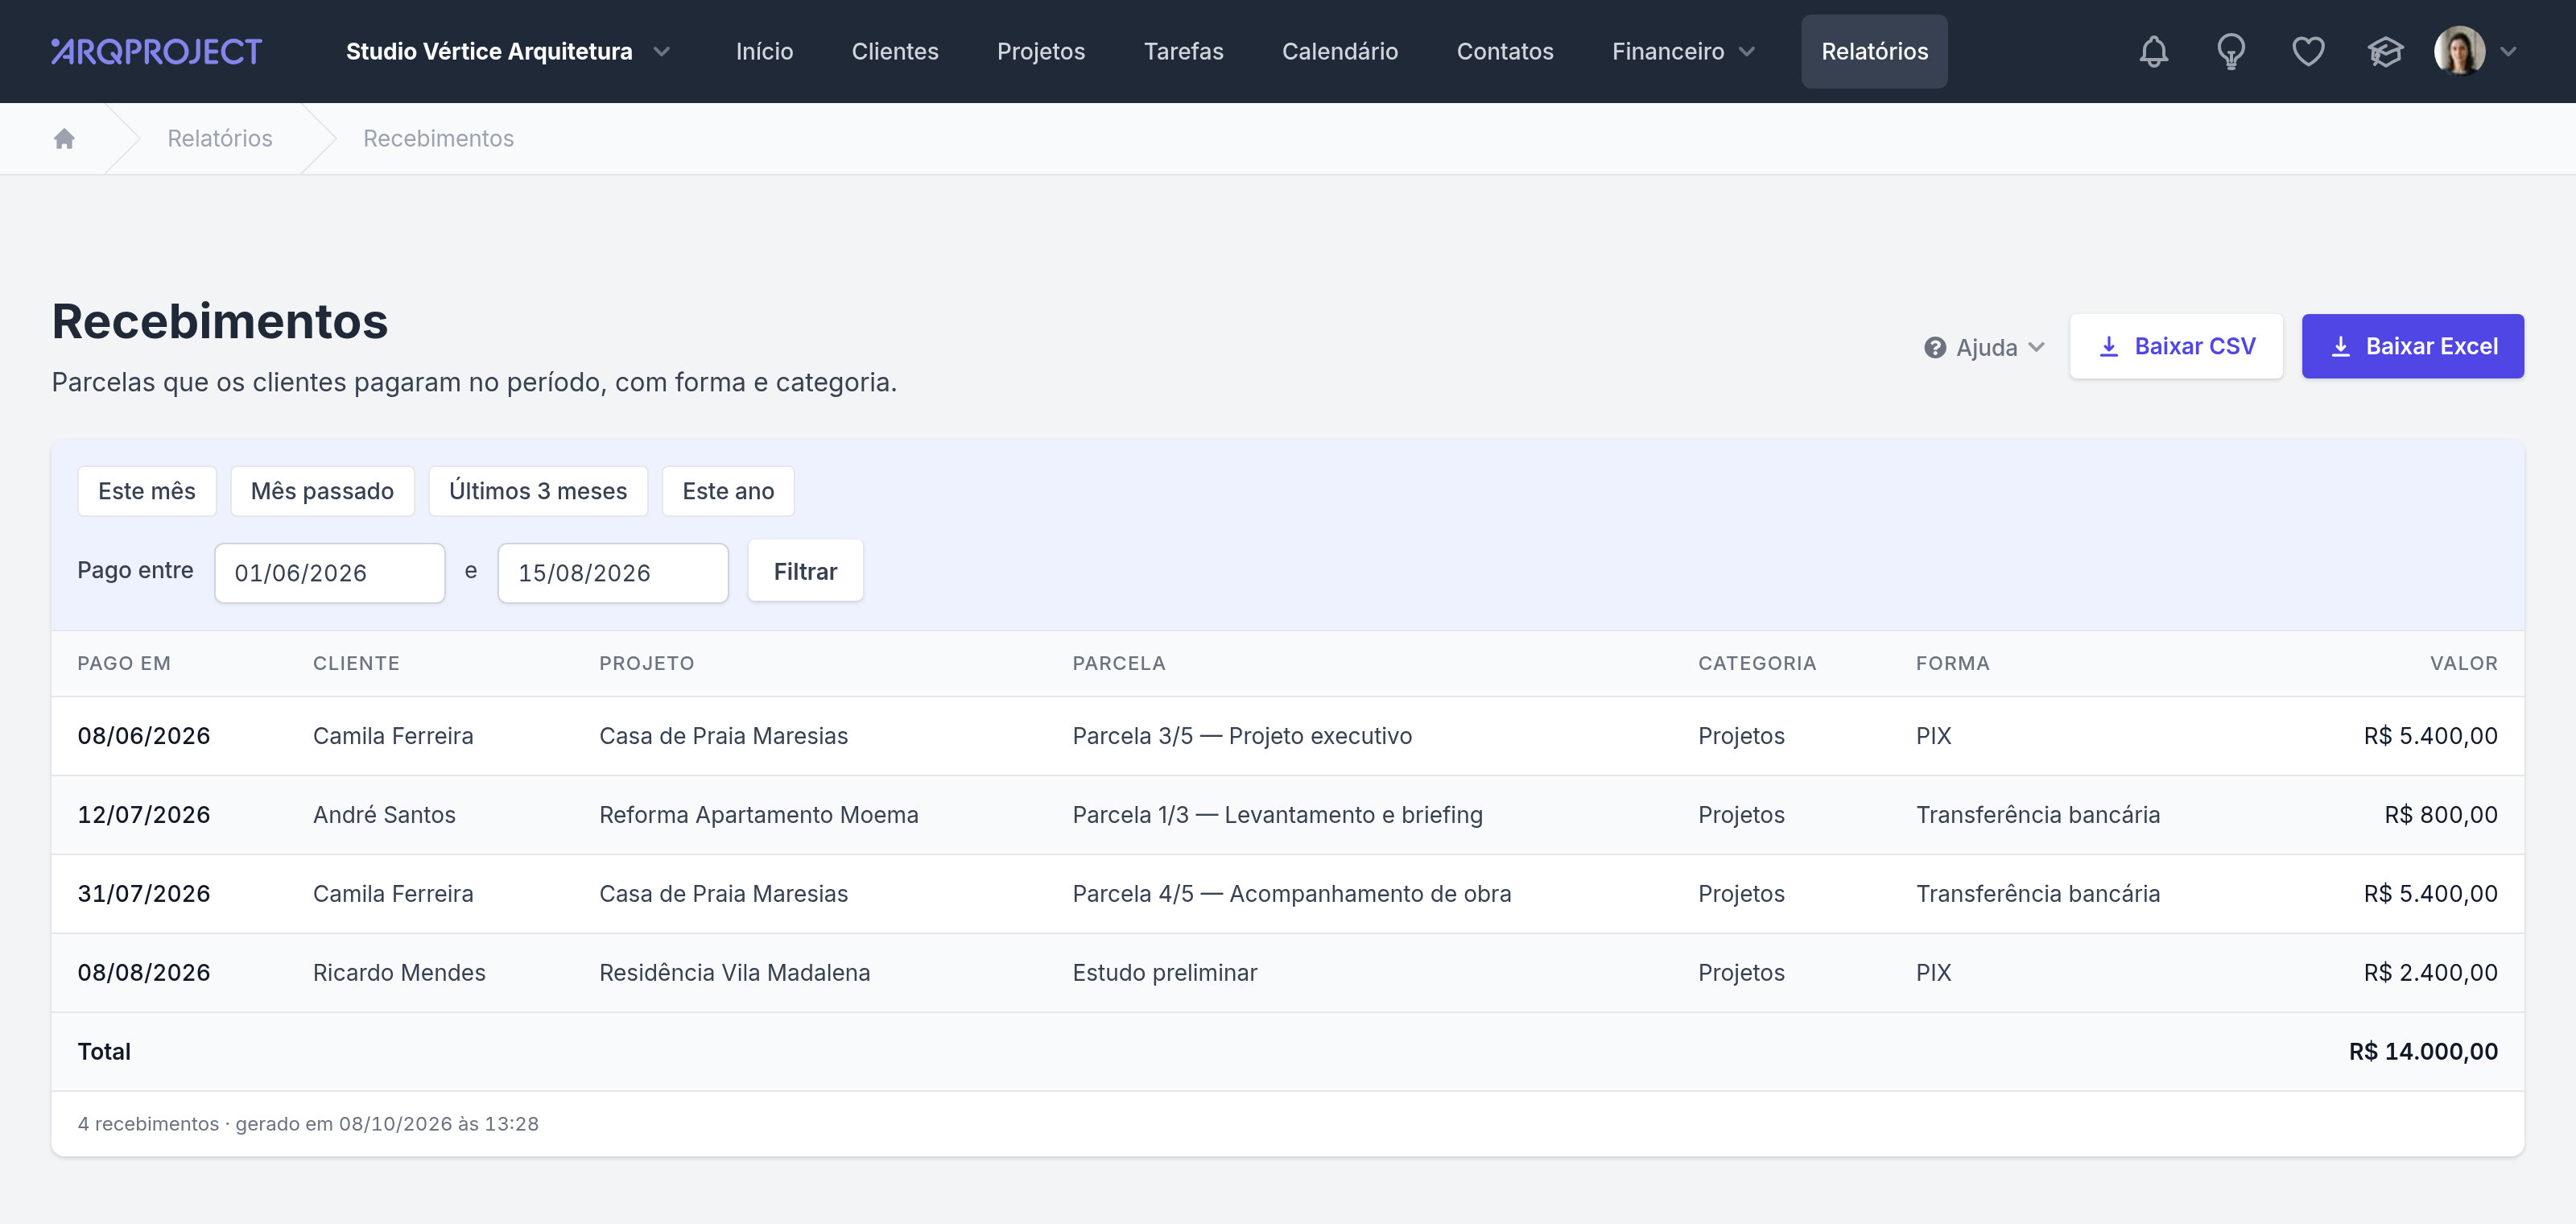Image resolution: width=2576 pixels, height=1224 pixels.
Task: Apply the Mês passado preset
Action: pos(322,491)
